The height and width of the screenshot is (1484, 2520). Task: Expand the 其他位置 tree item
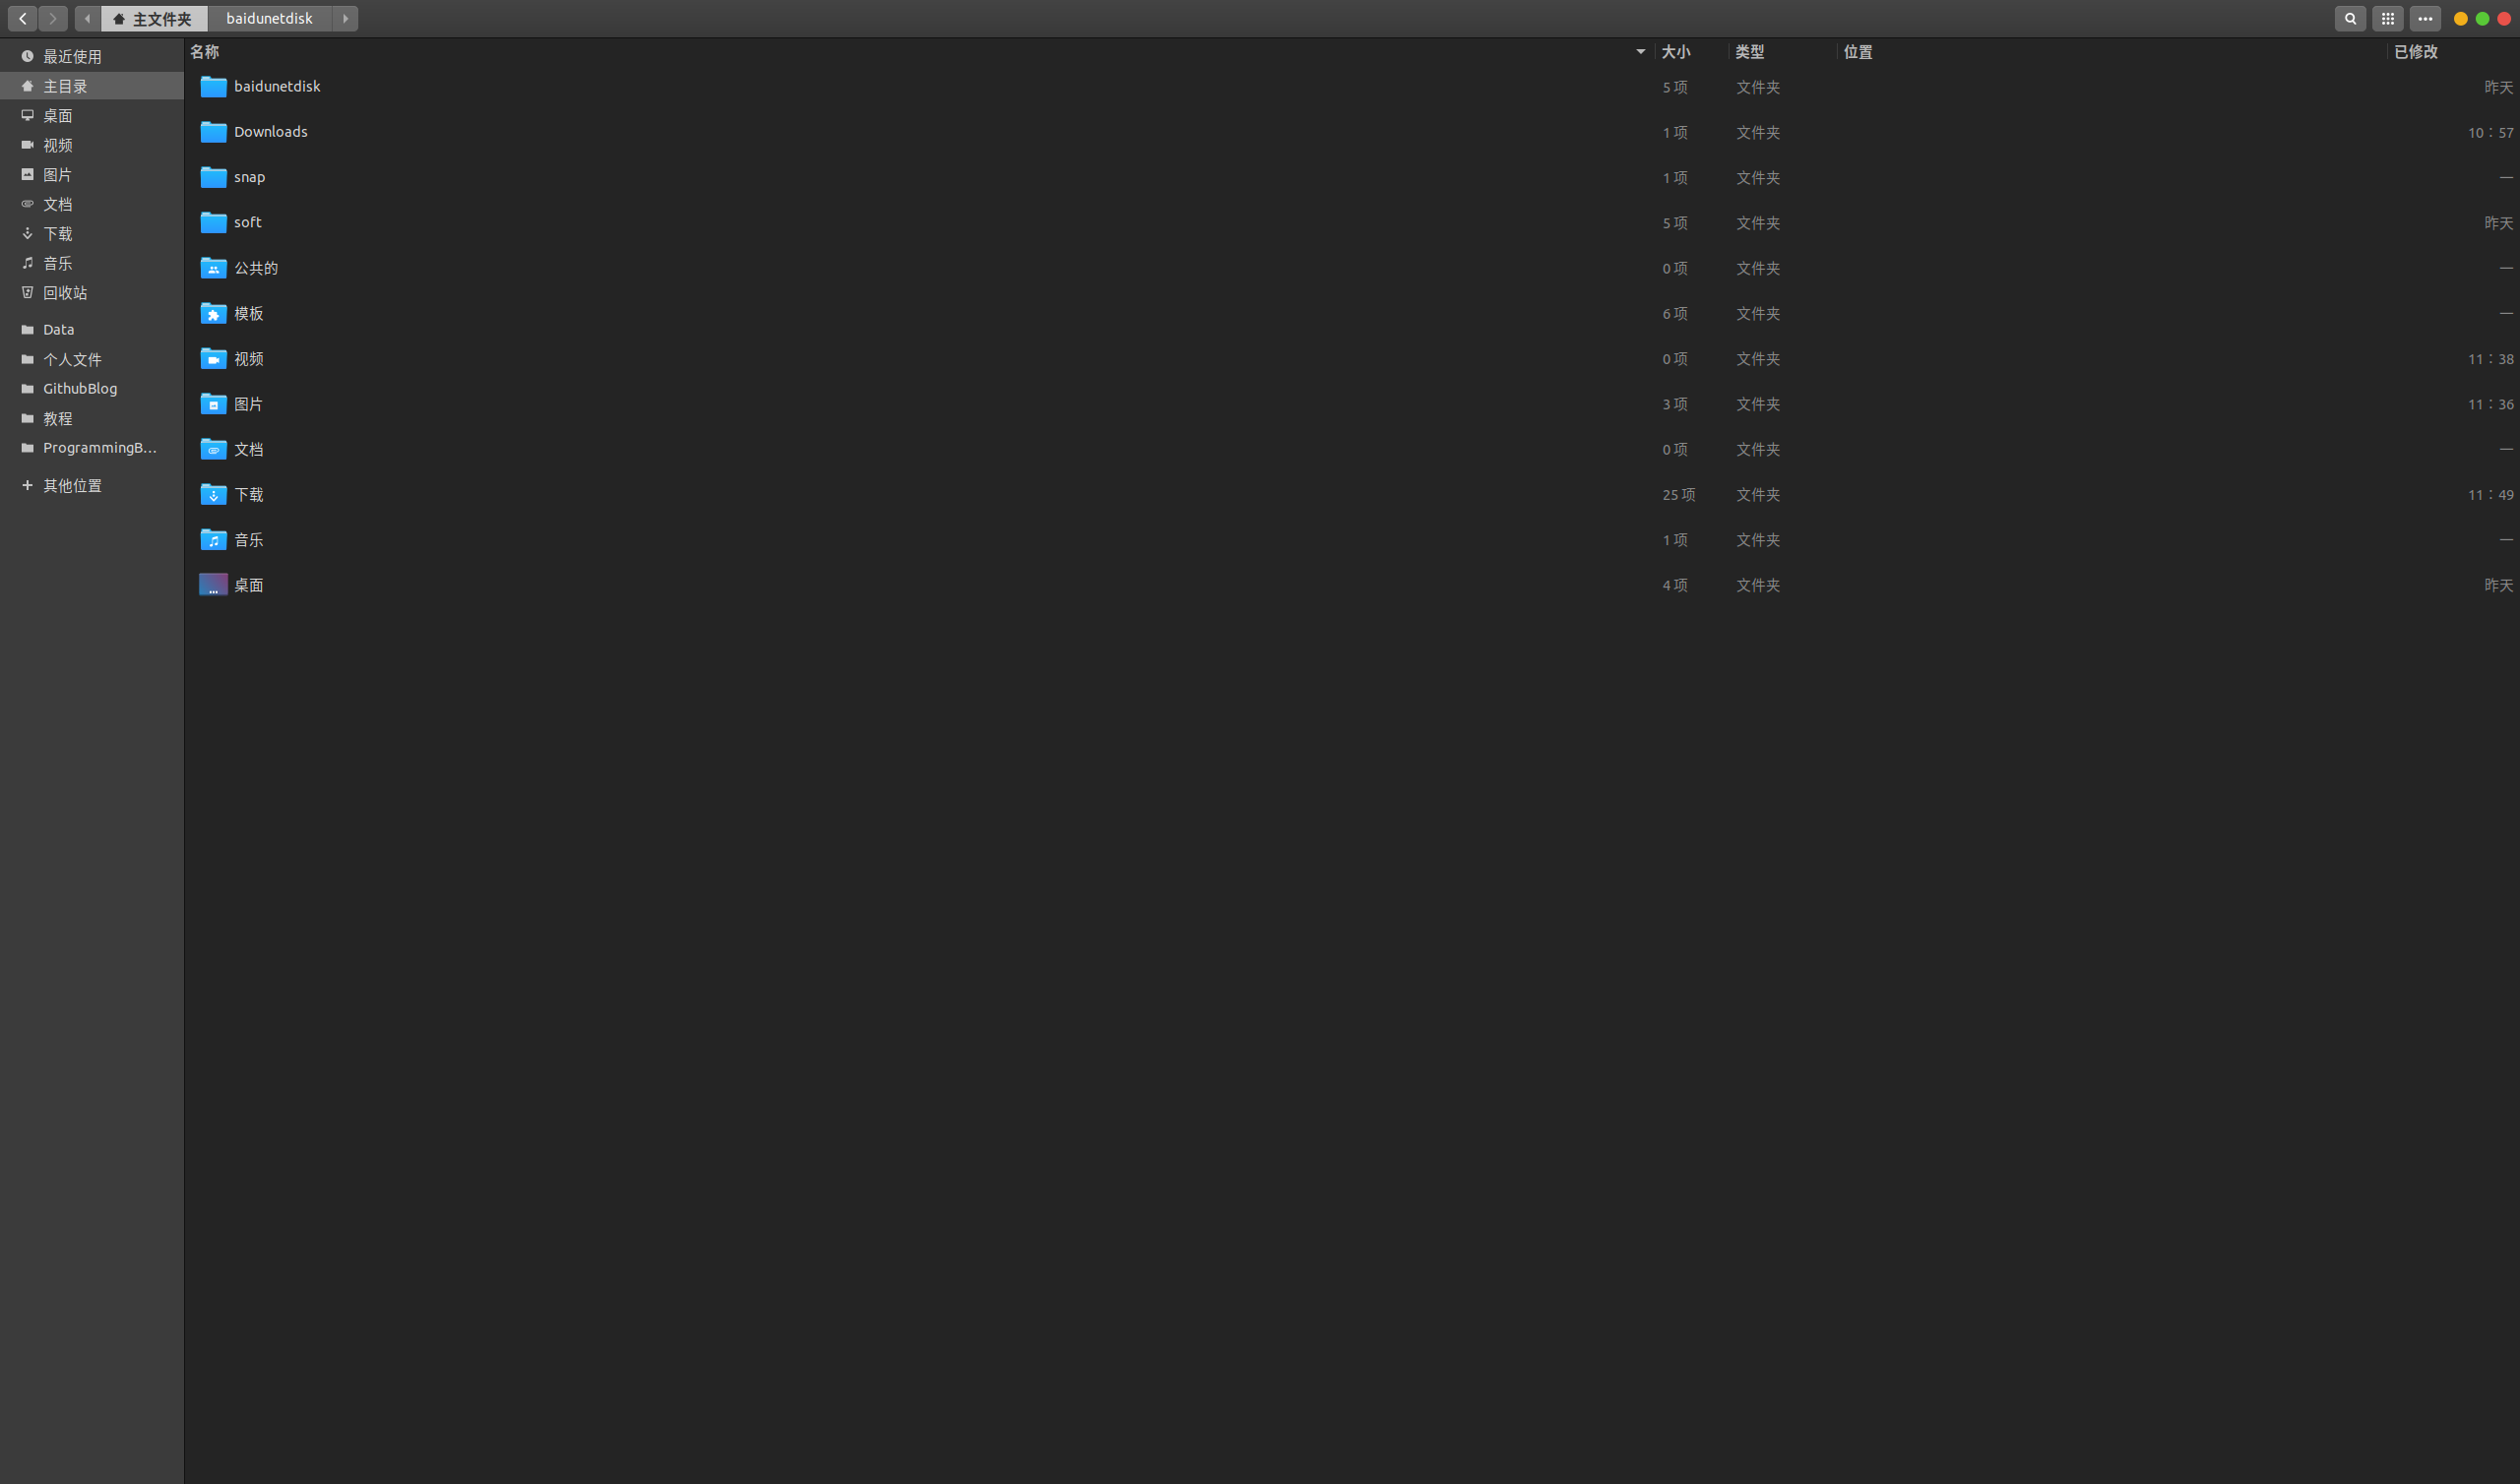coord(25,486)
